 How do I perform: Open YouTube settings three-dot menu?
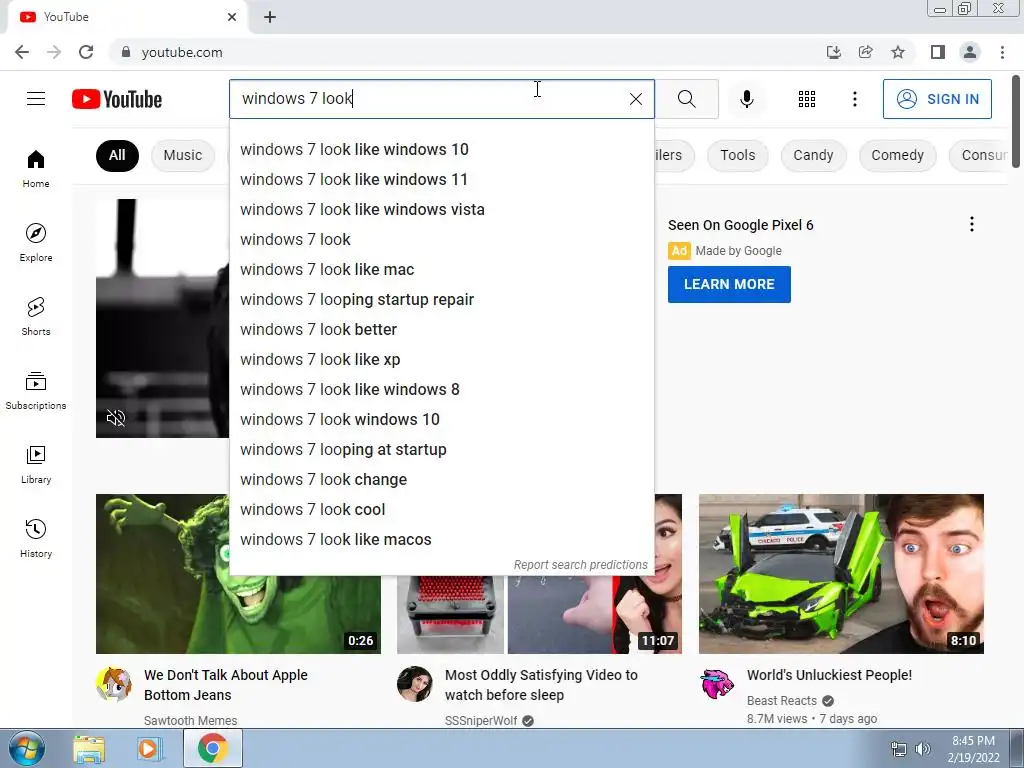click(854, 99)
